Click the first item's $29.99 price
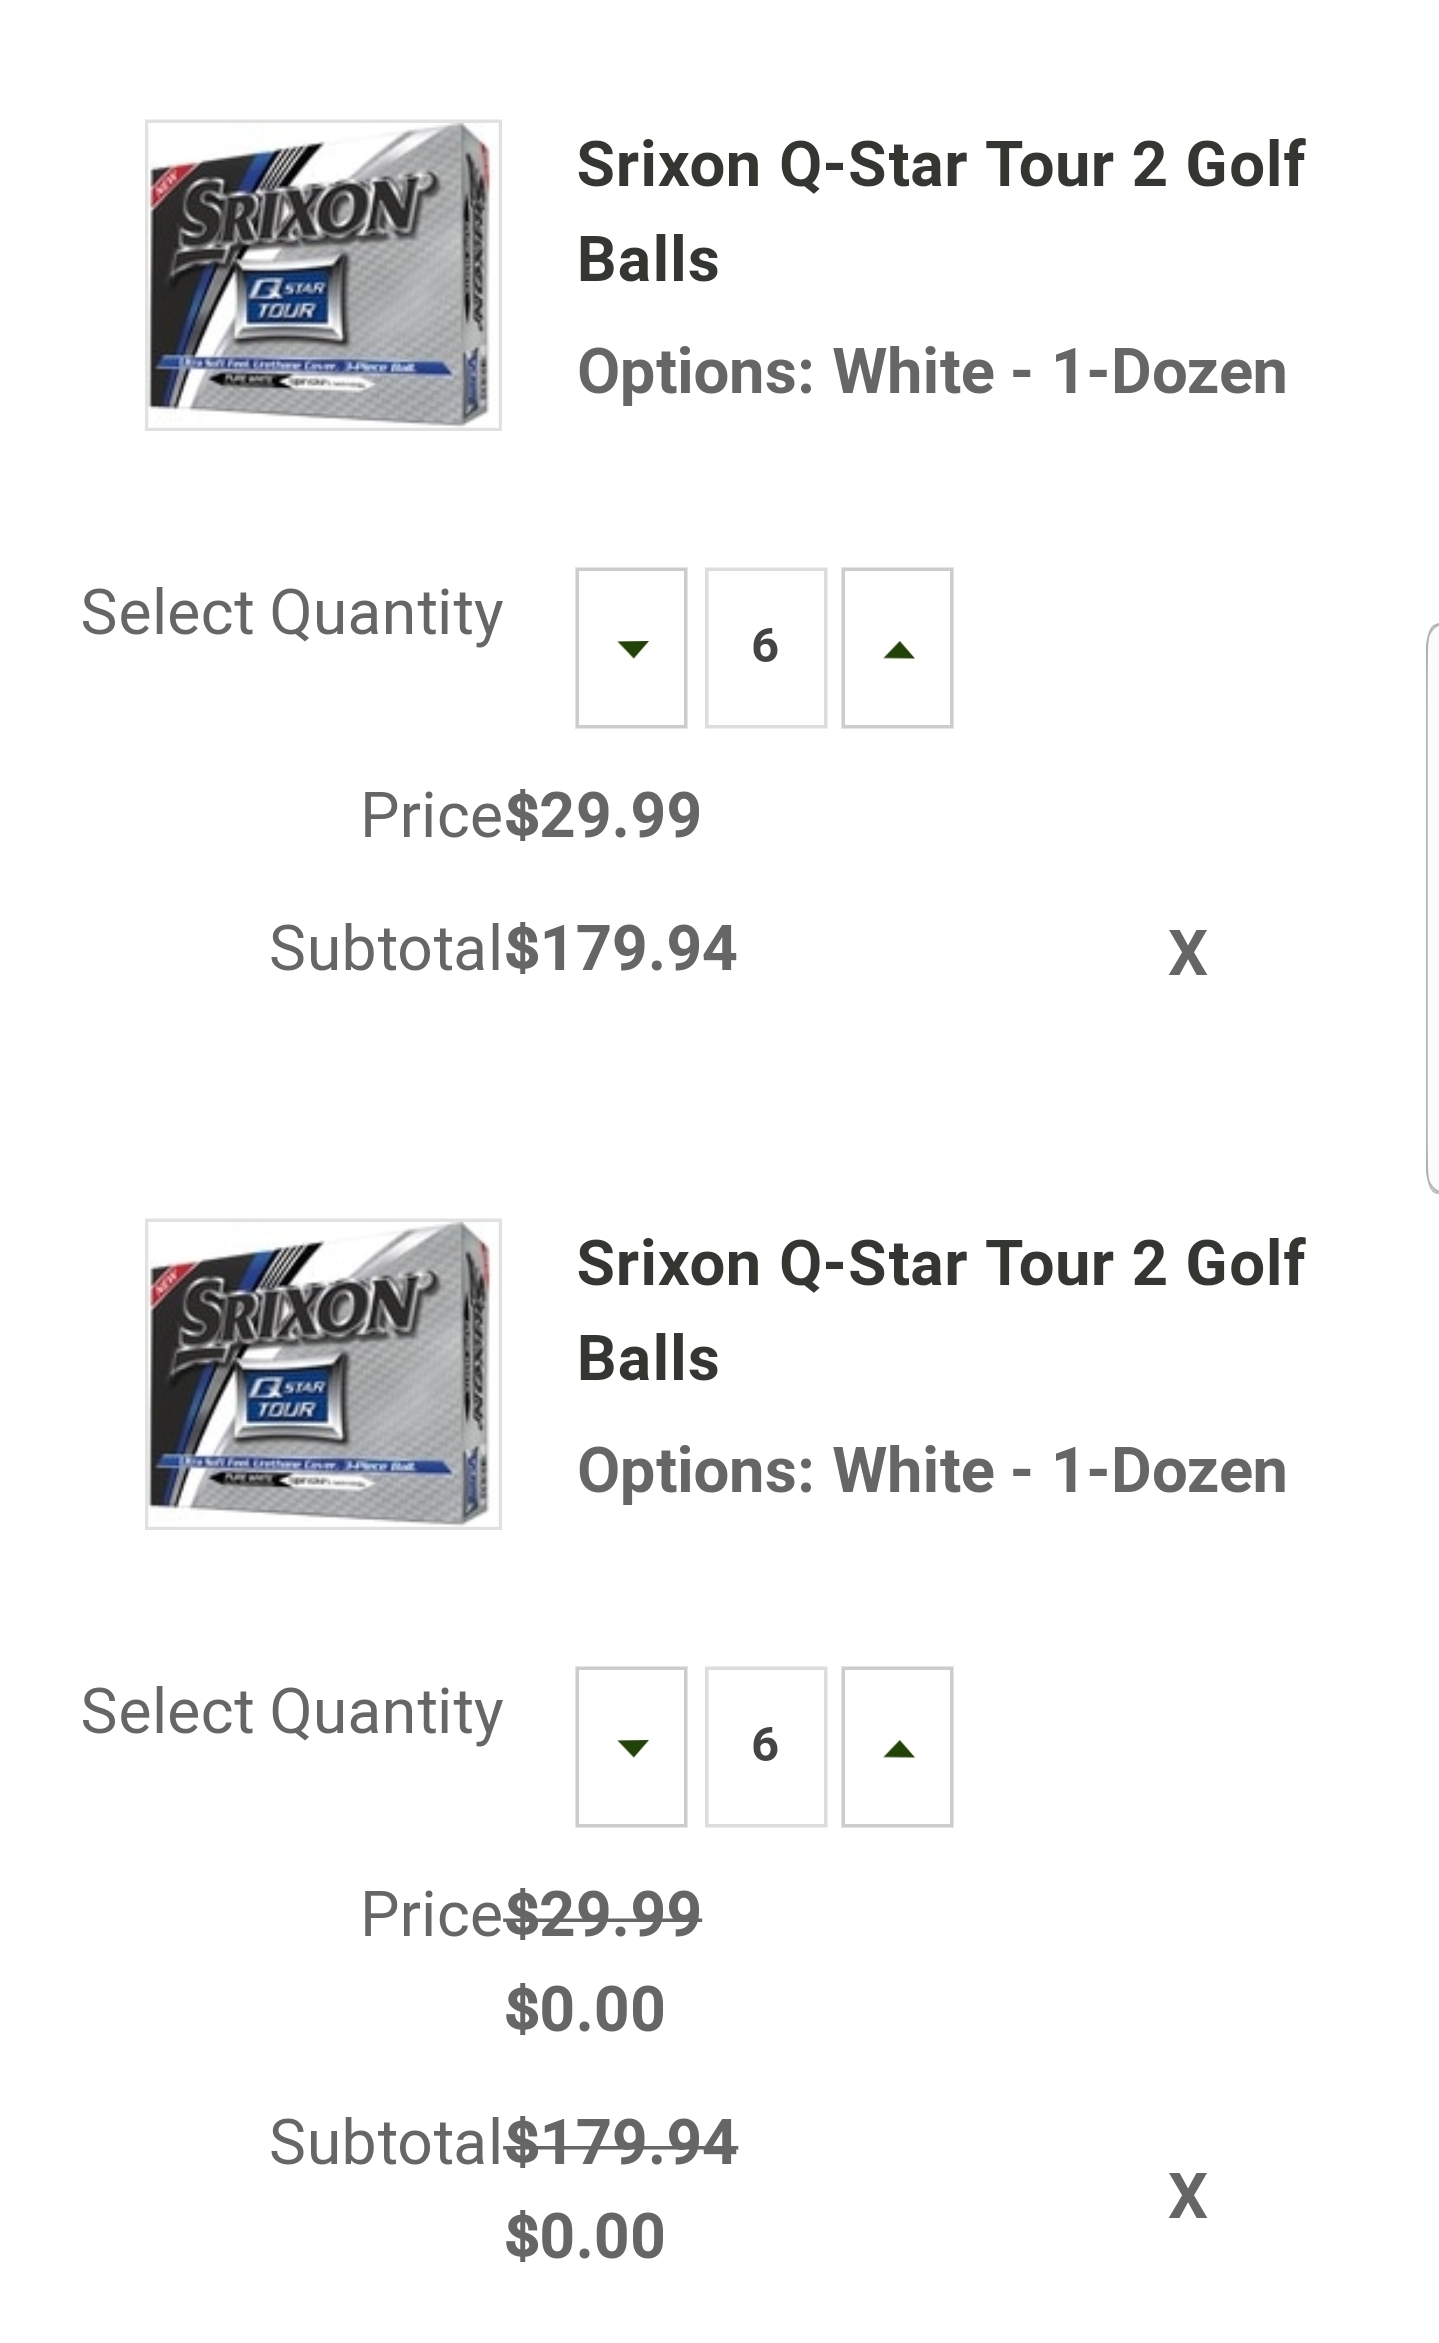This screenshot has width=1439, height=2343. click(603, 815)
